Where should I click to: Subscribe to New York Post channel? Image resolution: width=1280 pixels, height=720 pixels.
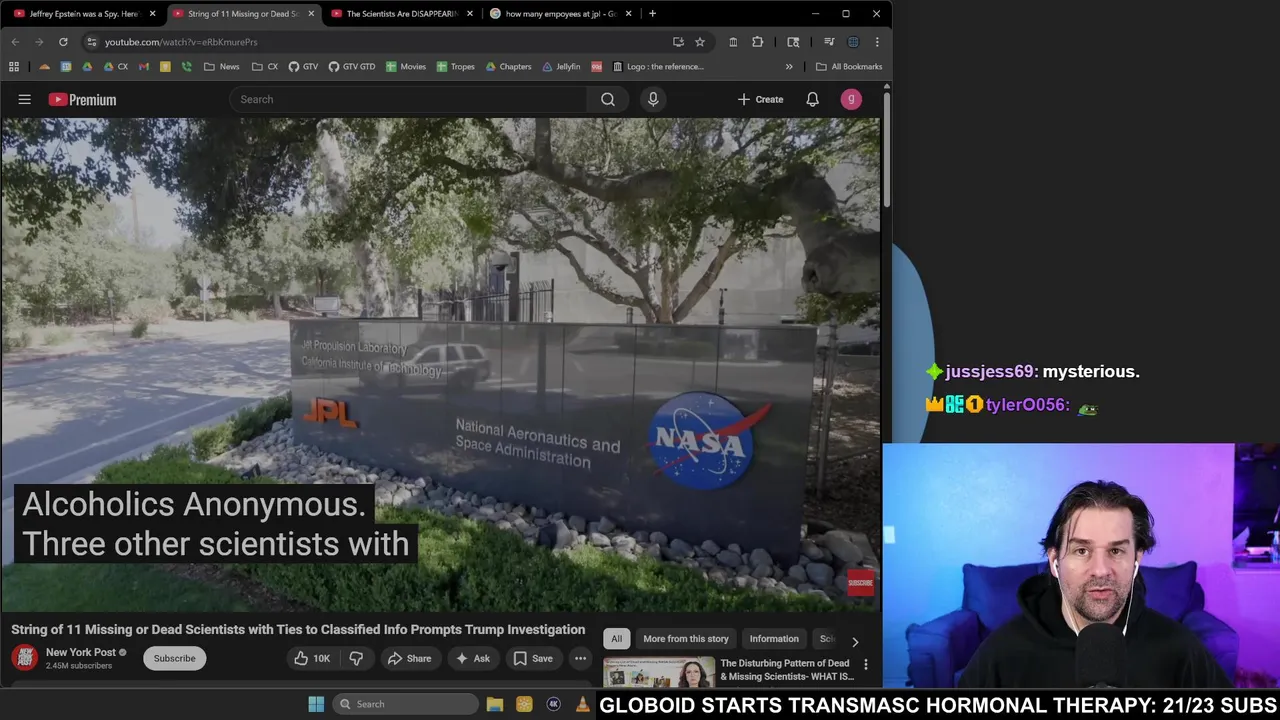pyautogui.click(x=174, y=658)
